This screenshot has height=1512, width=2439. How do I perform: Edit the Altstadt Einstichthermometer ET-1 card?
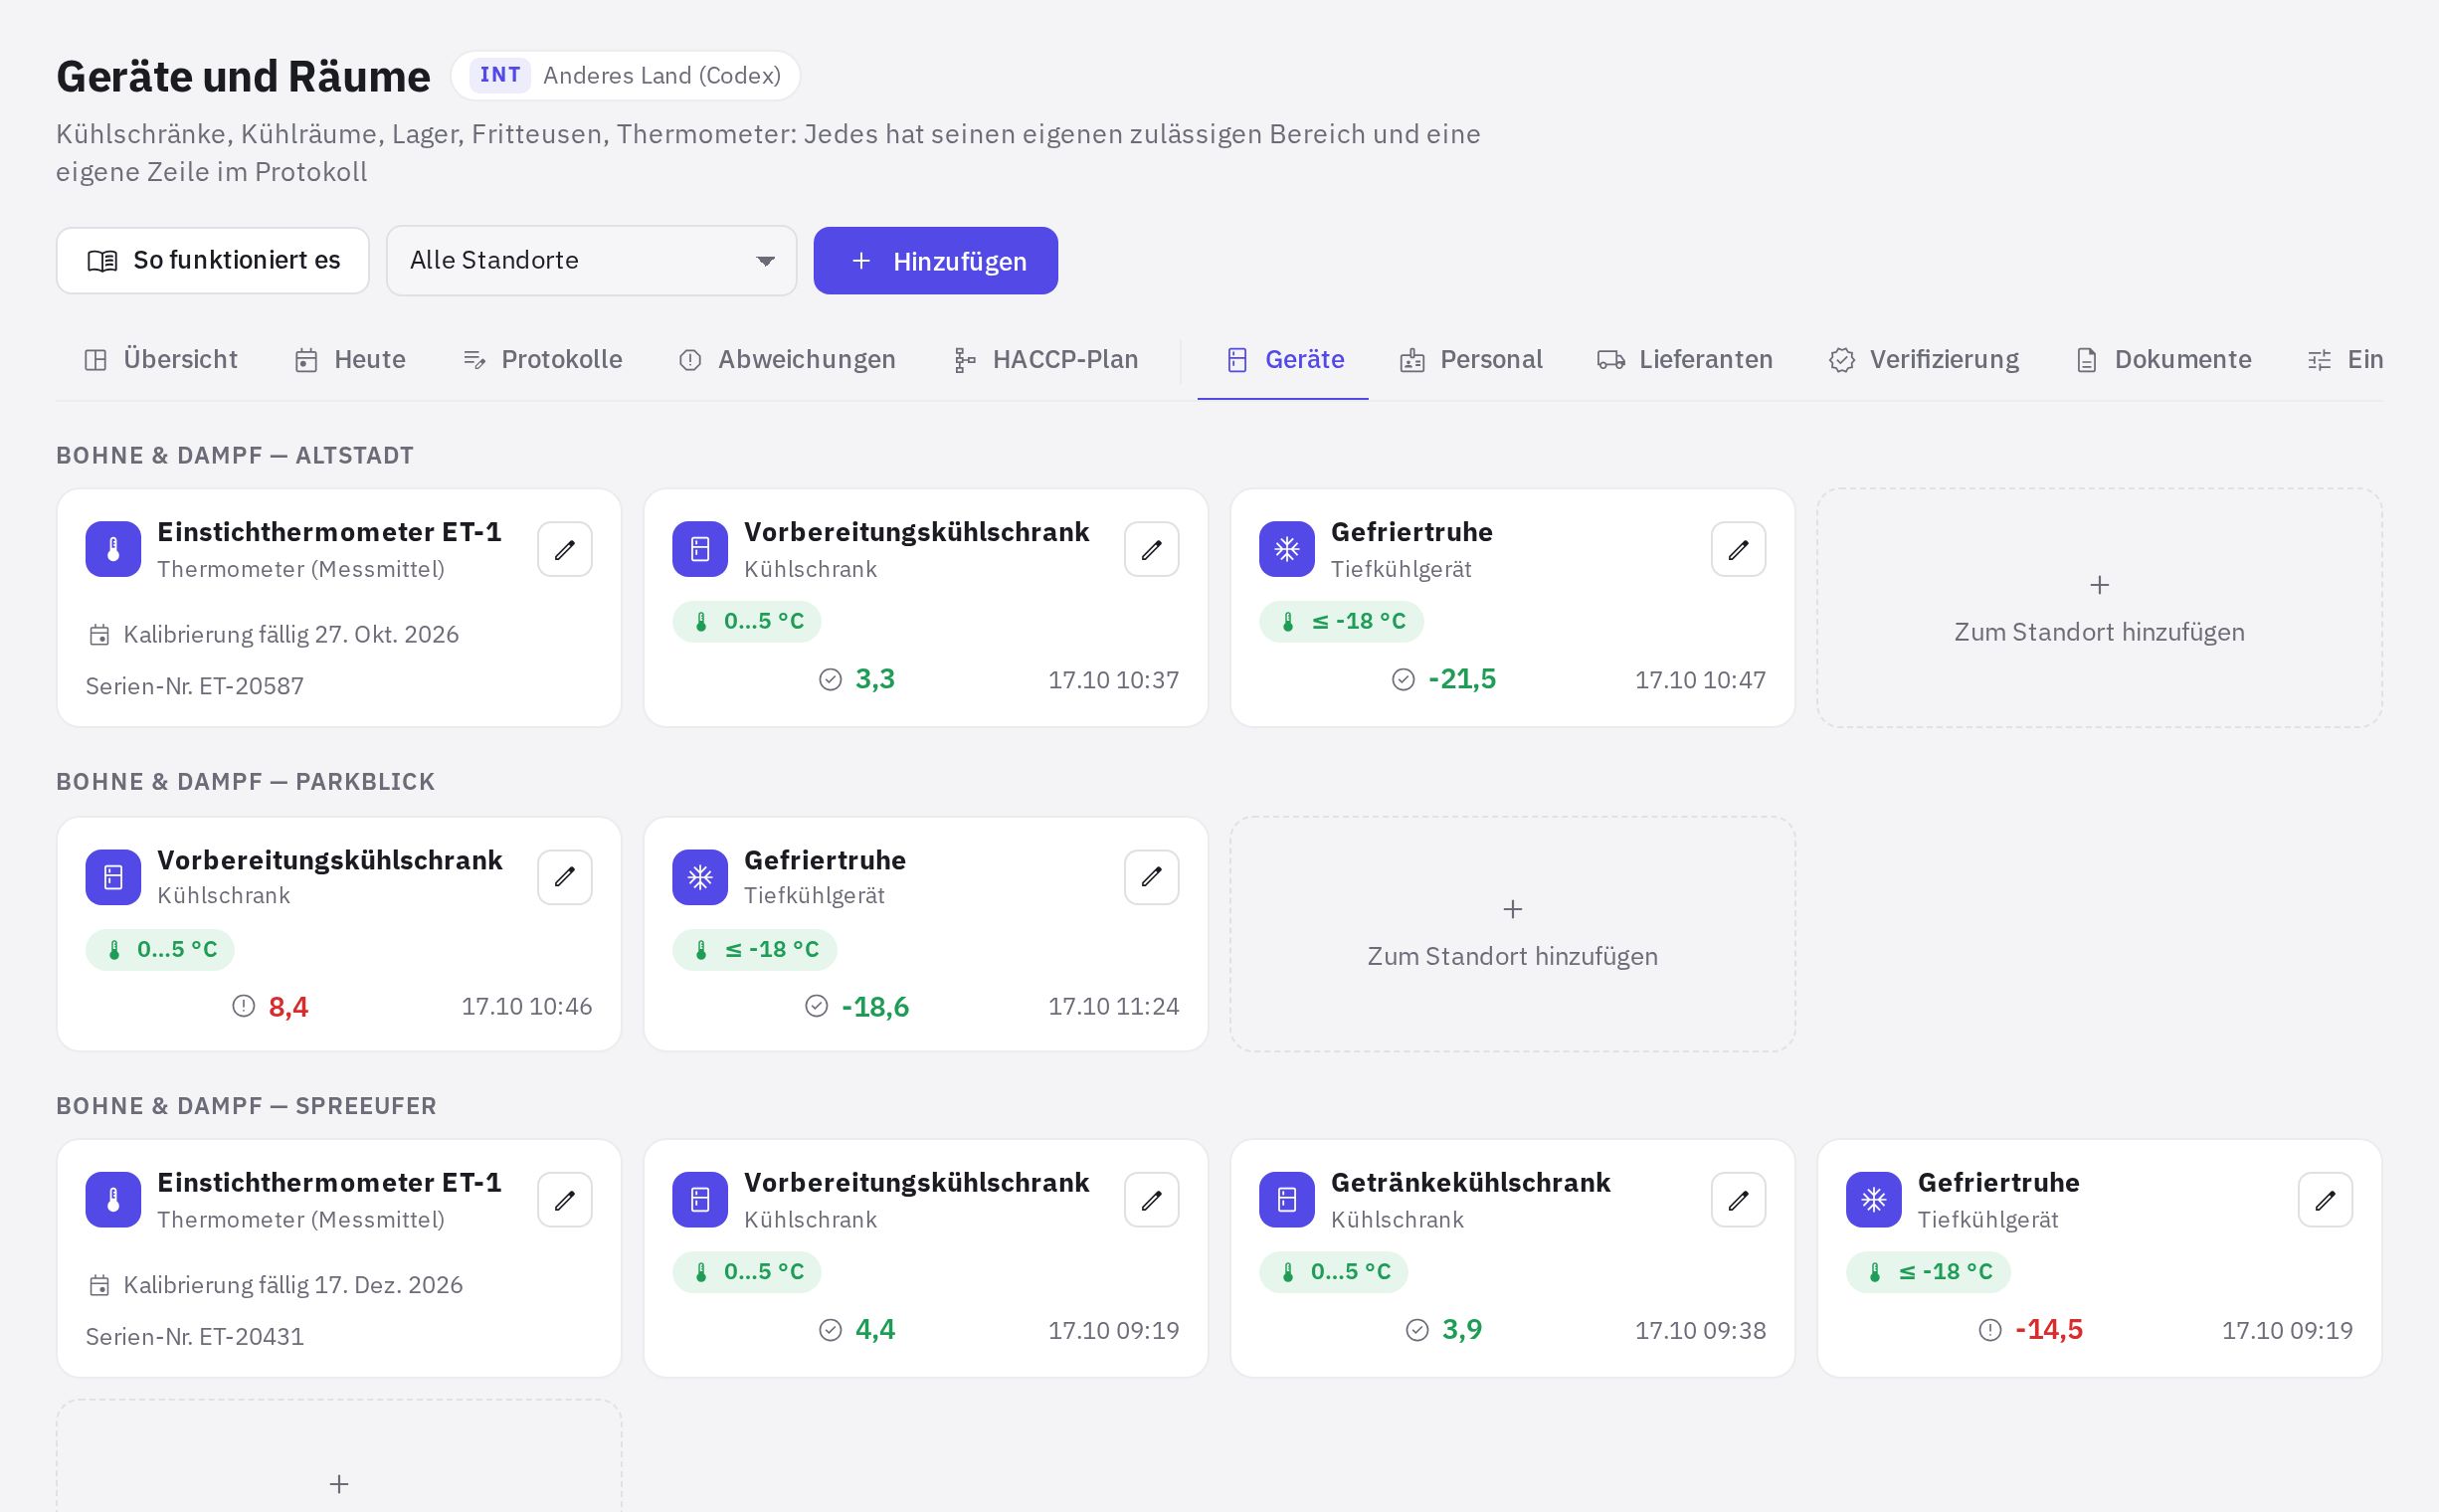click(565, 549)
